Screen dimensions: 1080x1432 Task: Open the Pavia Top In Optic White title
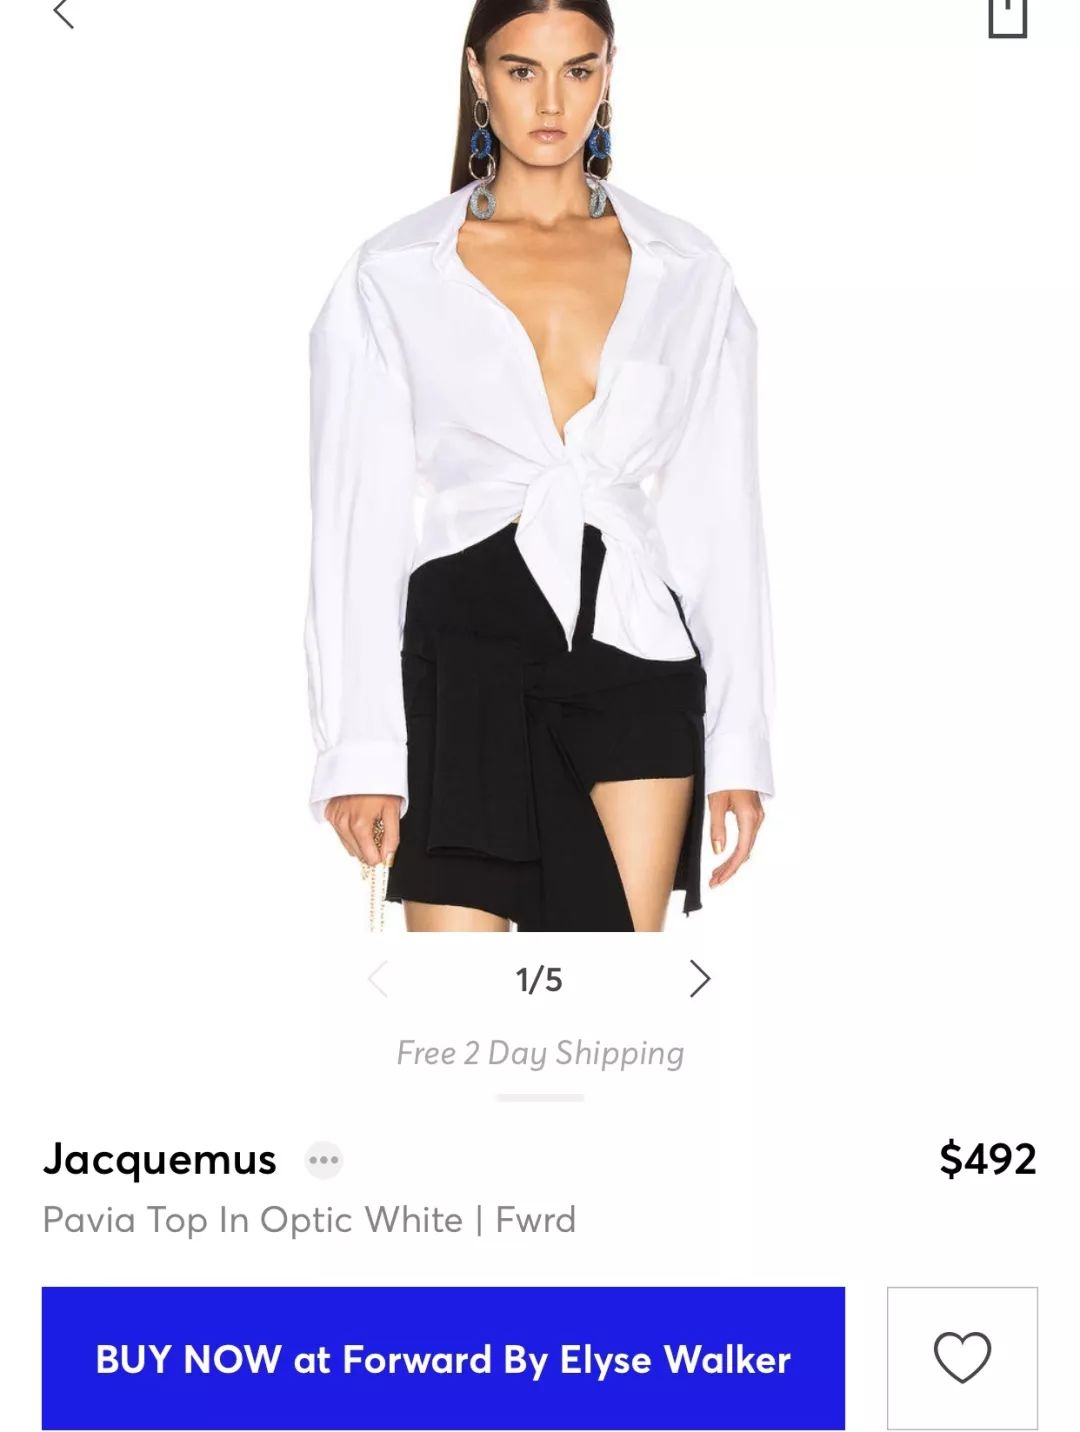(253, 1220)
